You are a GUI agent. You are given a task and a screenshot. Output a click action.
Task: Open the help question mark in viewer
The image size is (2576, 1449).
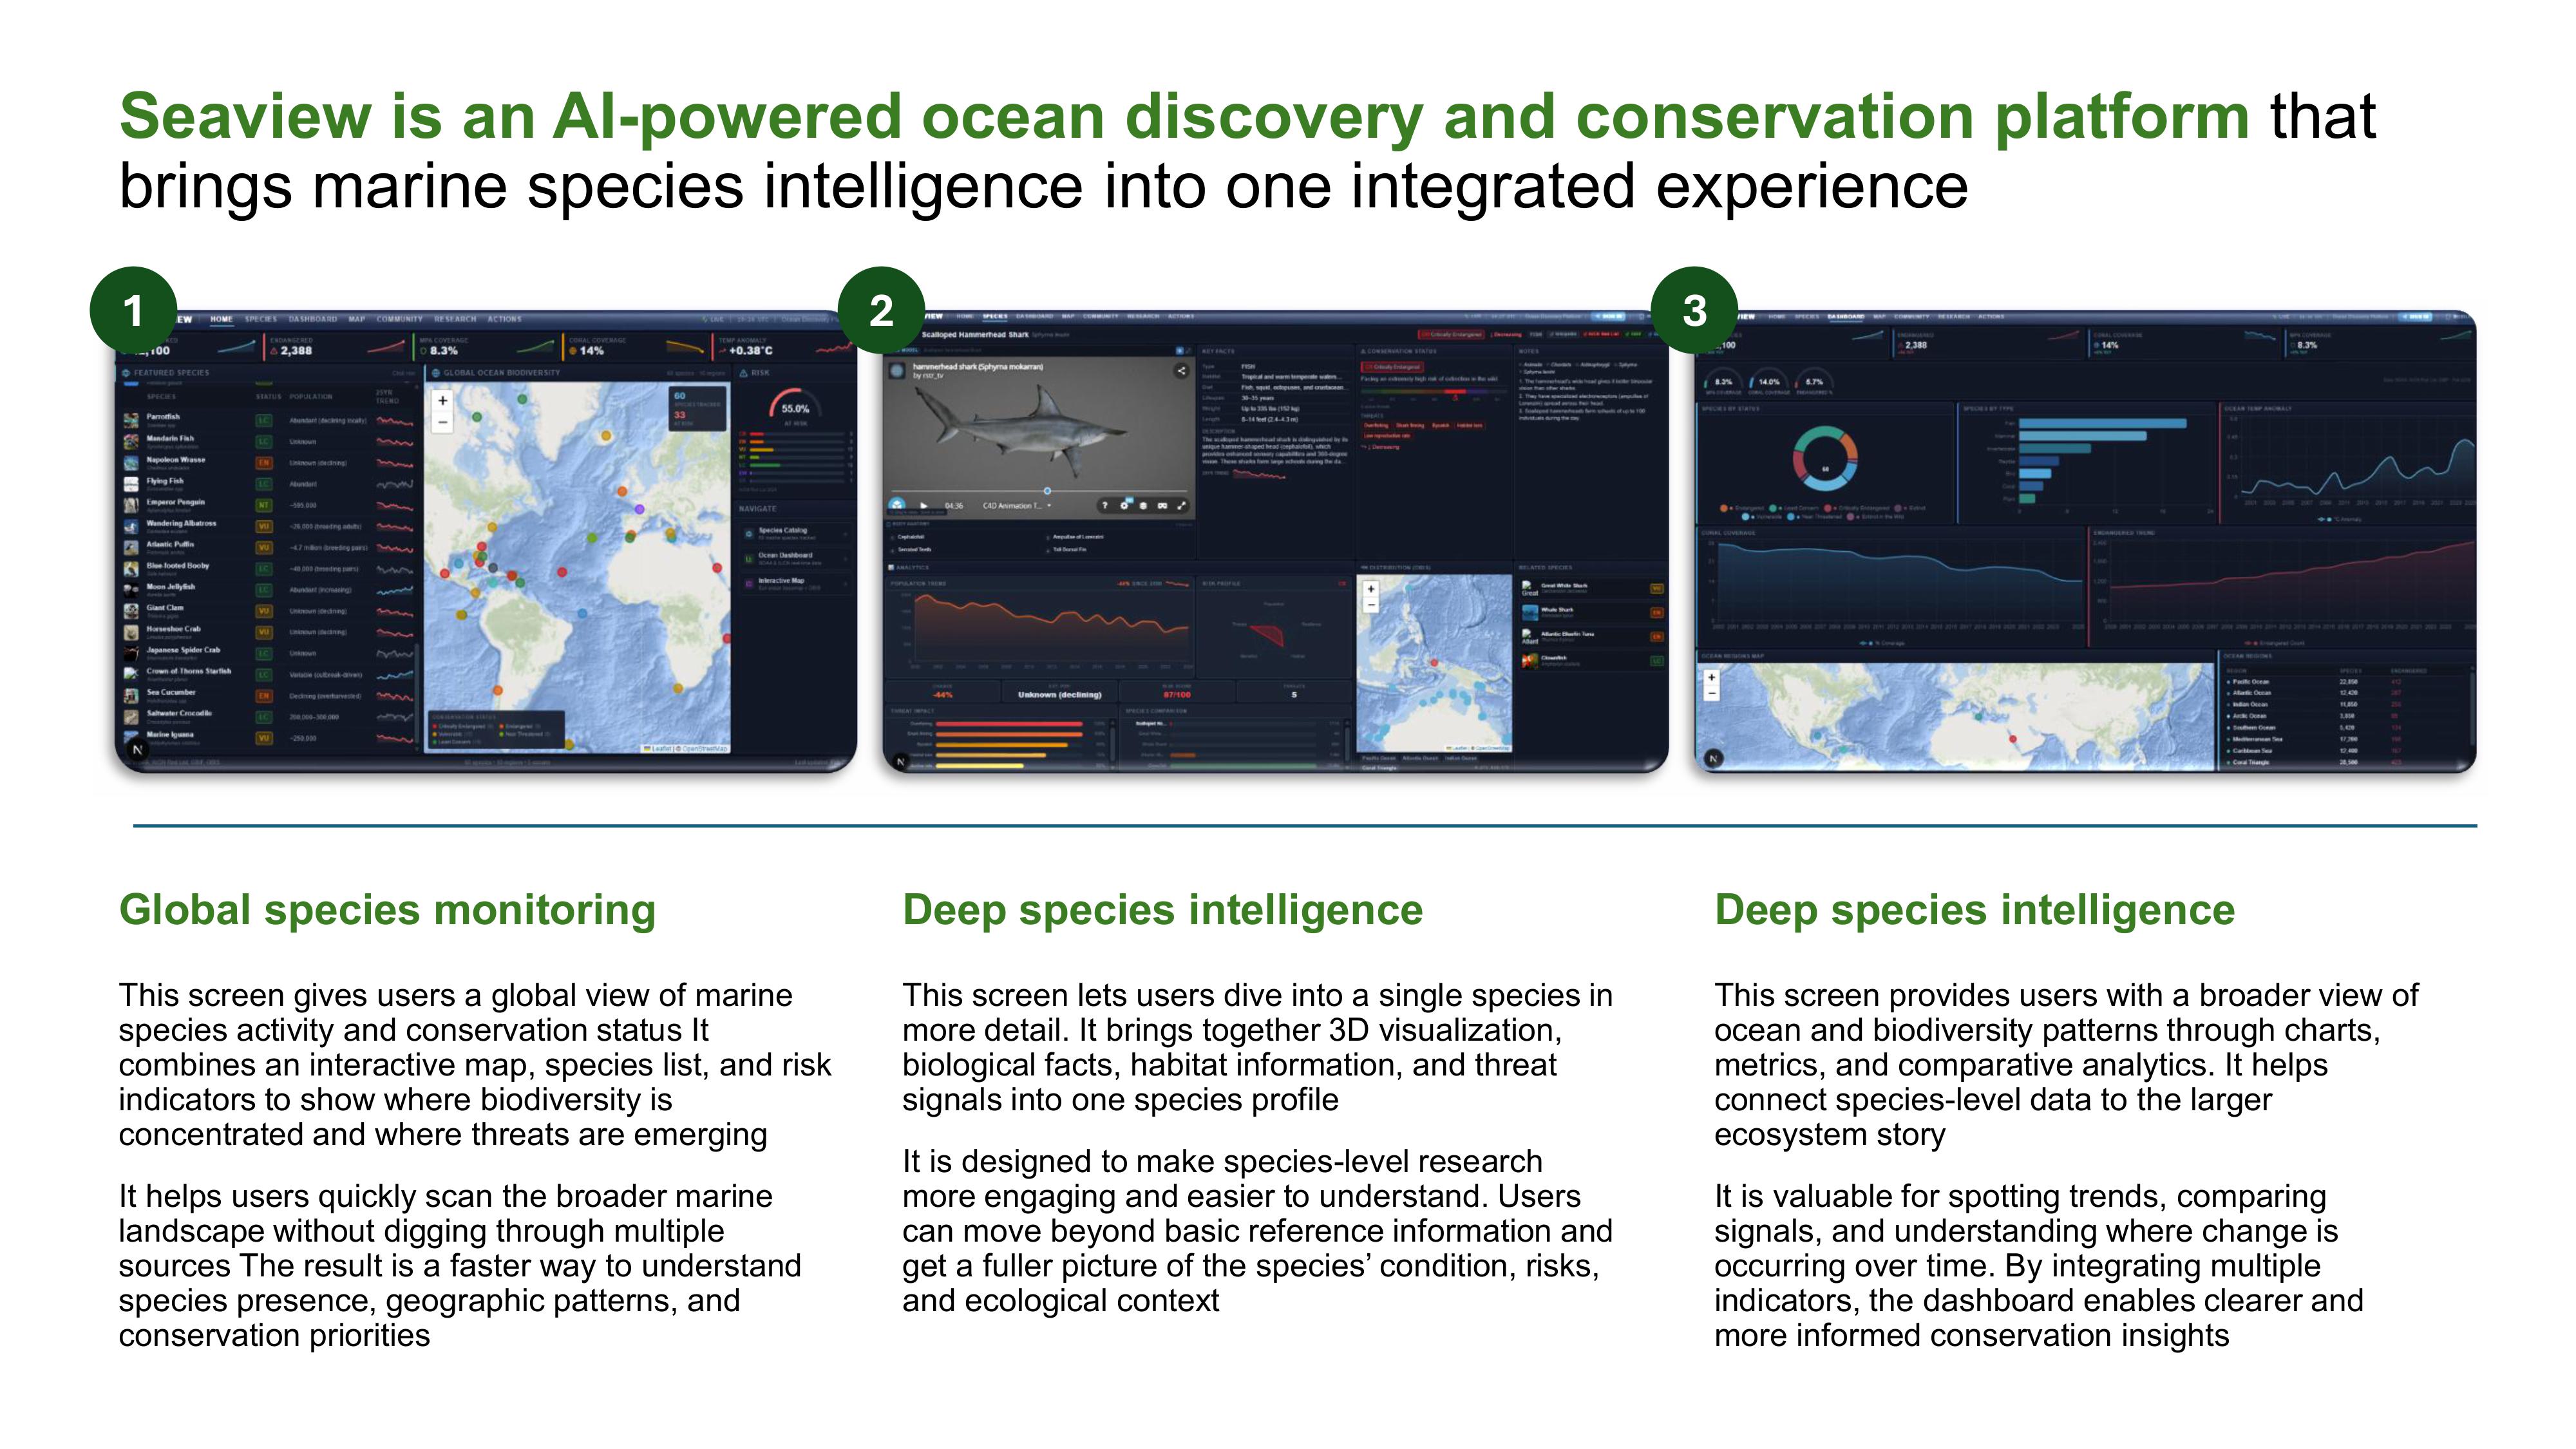coord(1105,506)
